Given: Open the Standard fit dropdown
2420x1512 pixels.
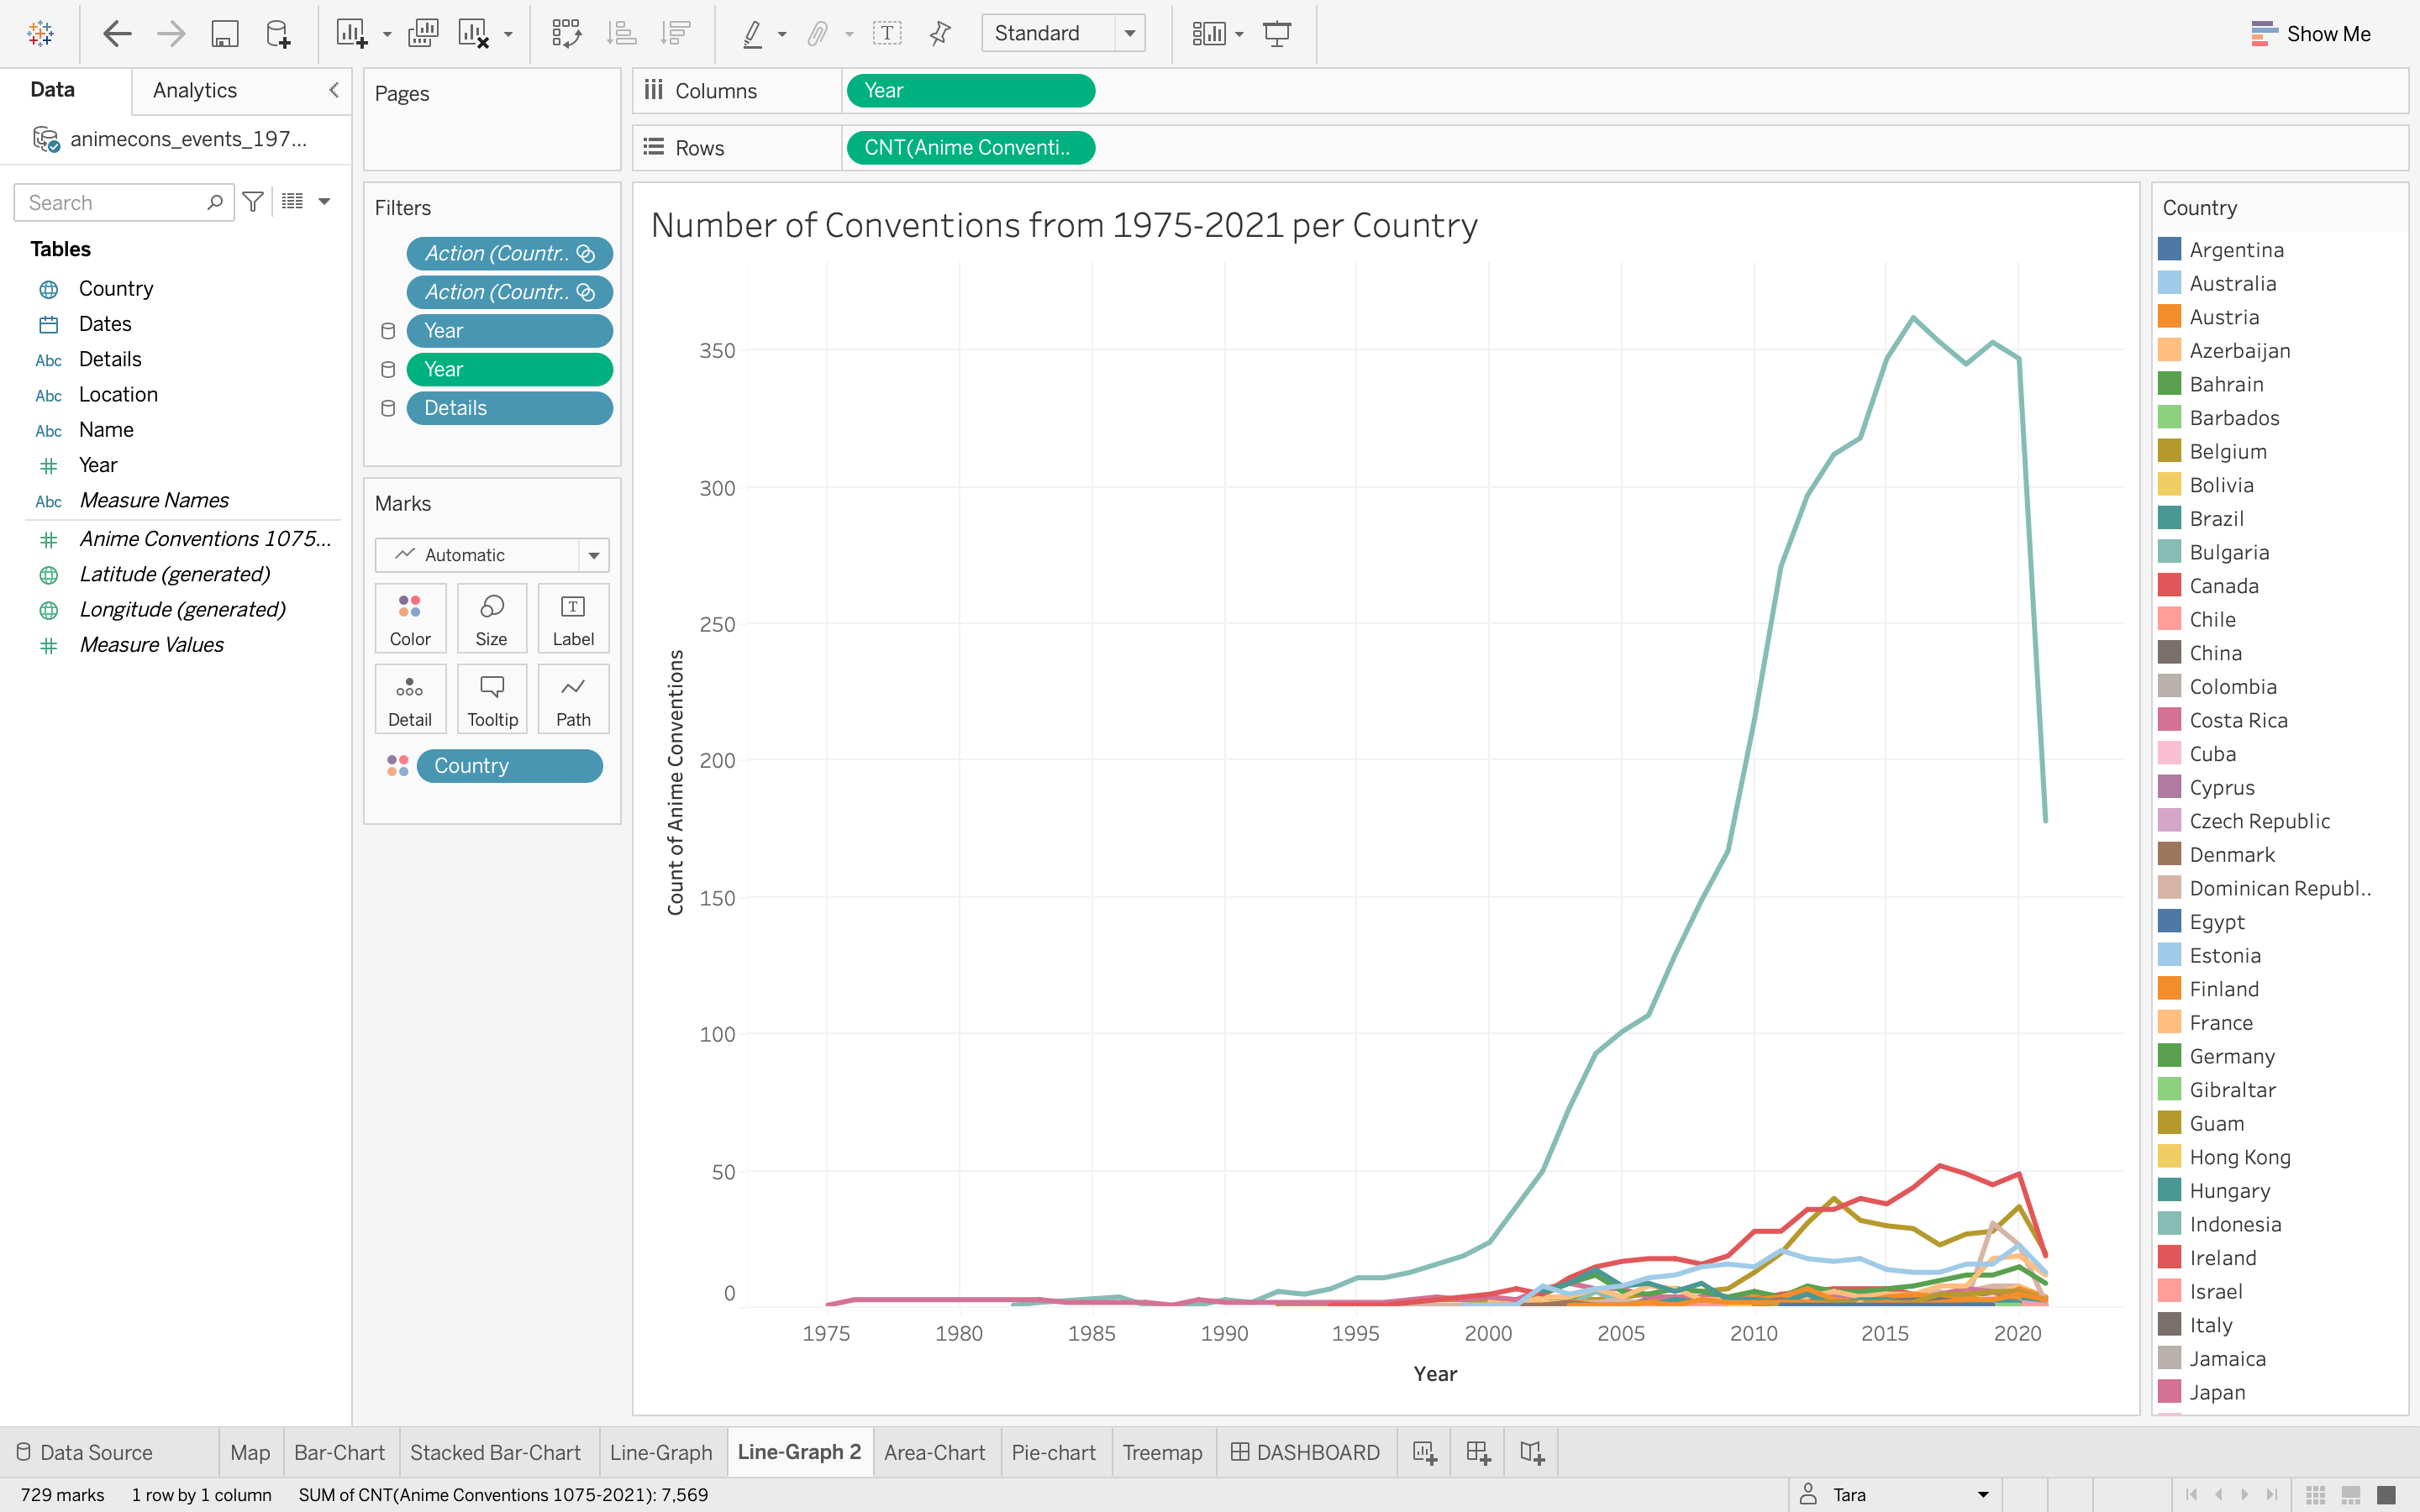Looking at the screenshot, I should [x=1129, y=33].
